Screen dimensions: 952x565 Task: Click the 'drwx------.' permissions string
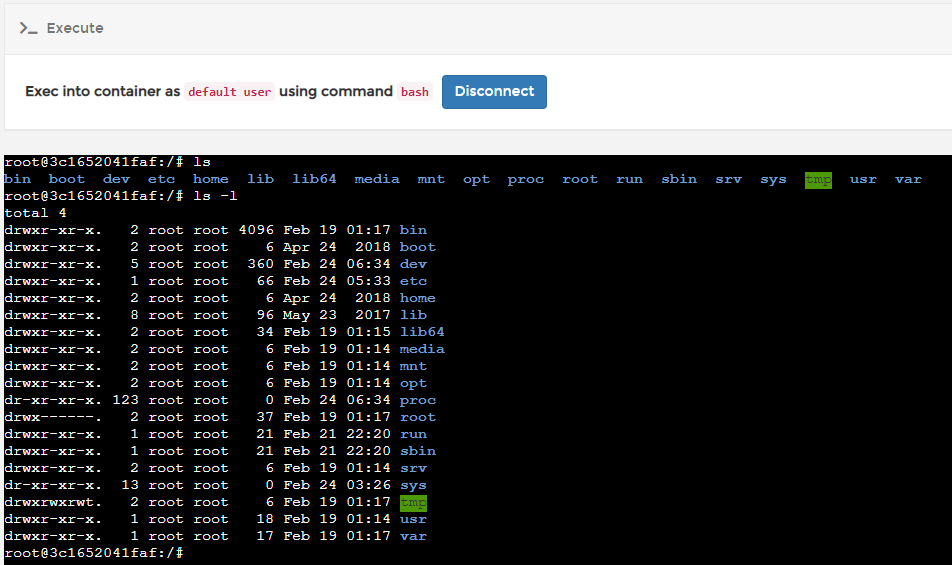(53, 417)
